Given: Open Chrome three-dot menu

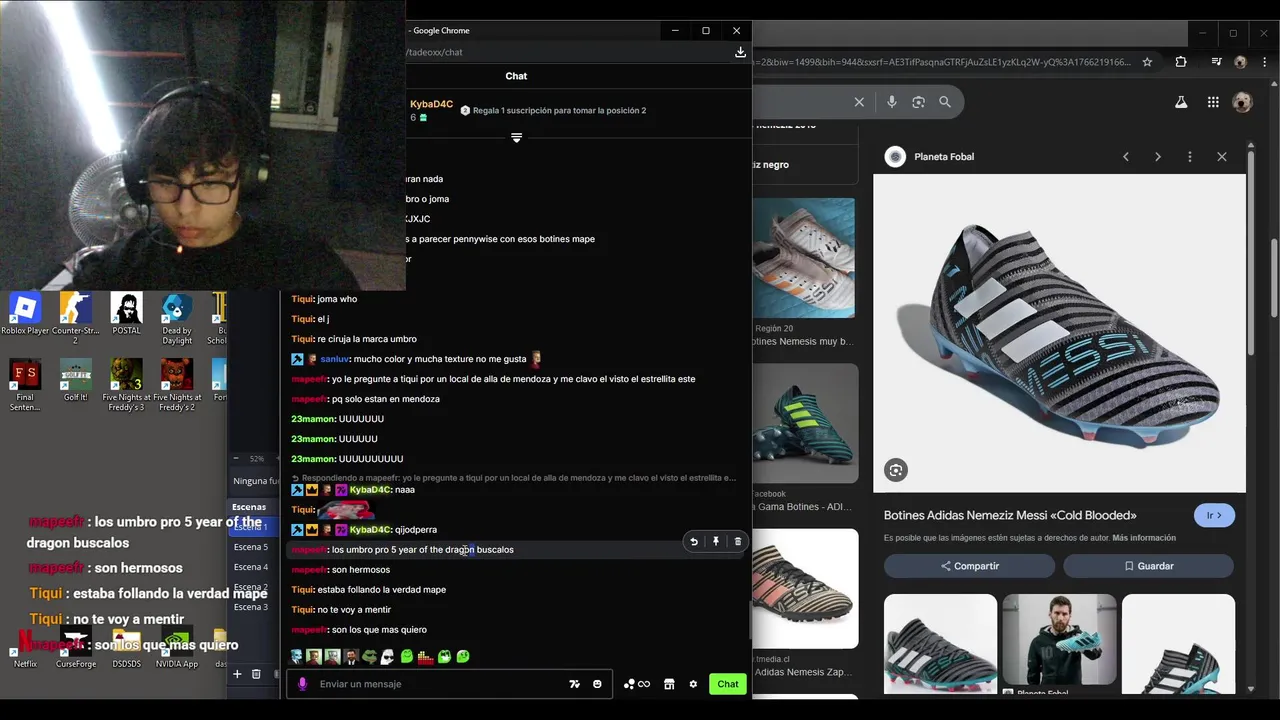Looking at the screenshot, I should pyautogui.click(x=1264, y=62).
